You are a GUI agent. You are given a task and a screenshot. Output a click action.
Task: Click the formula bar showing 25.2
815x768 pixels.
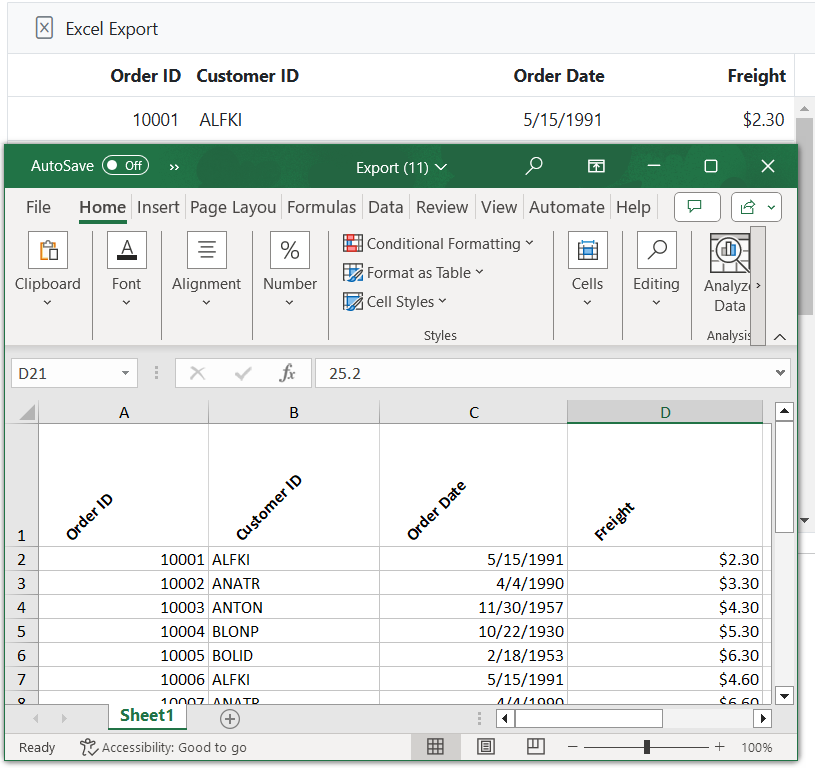coord(540,373)
